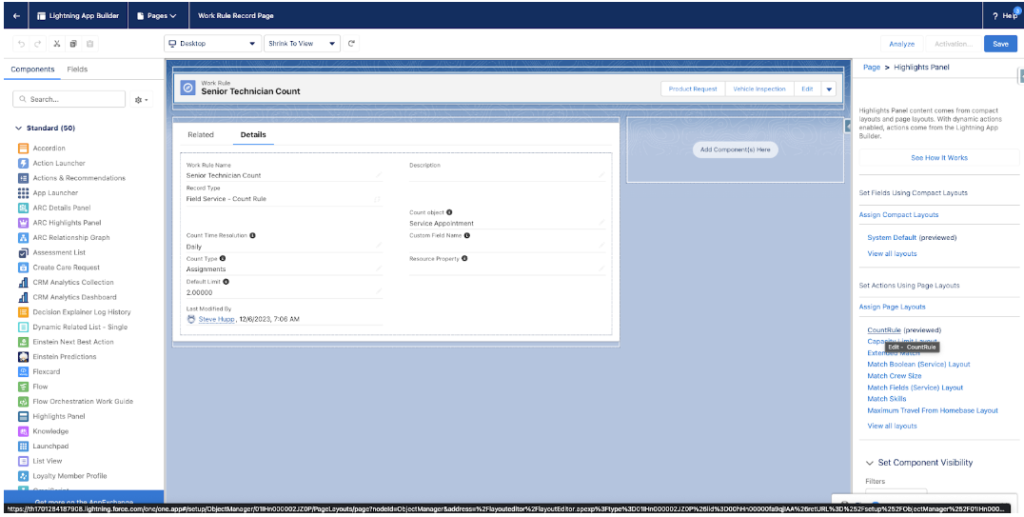
Task: Click the redo icon
Action: click(38, 44)
